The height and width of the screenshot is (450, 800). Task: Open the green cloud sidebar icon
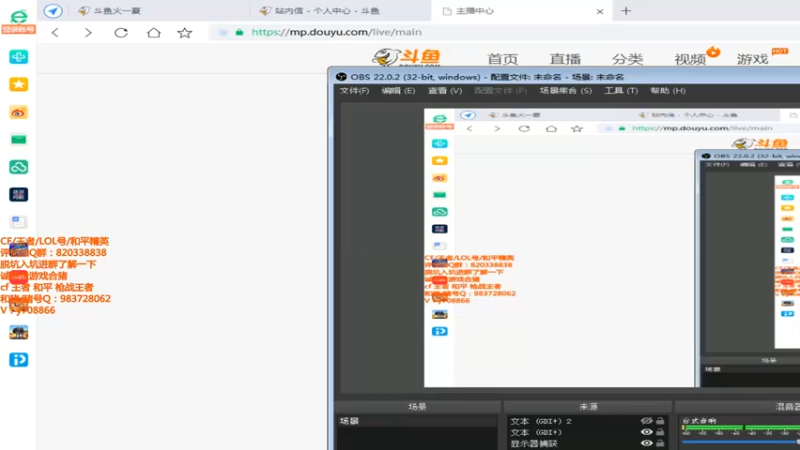click(18, 167)
